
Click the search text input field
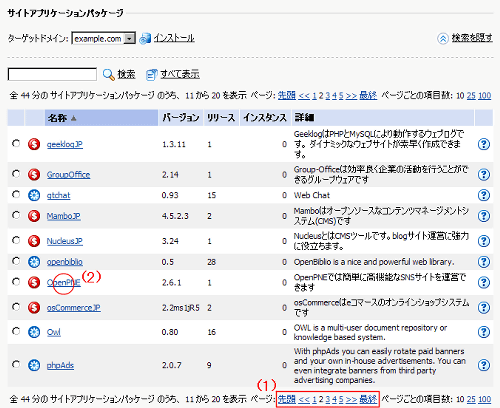(x=52, y=74)
